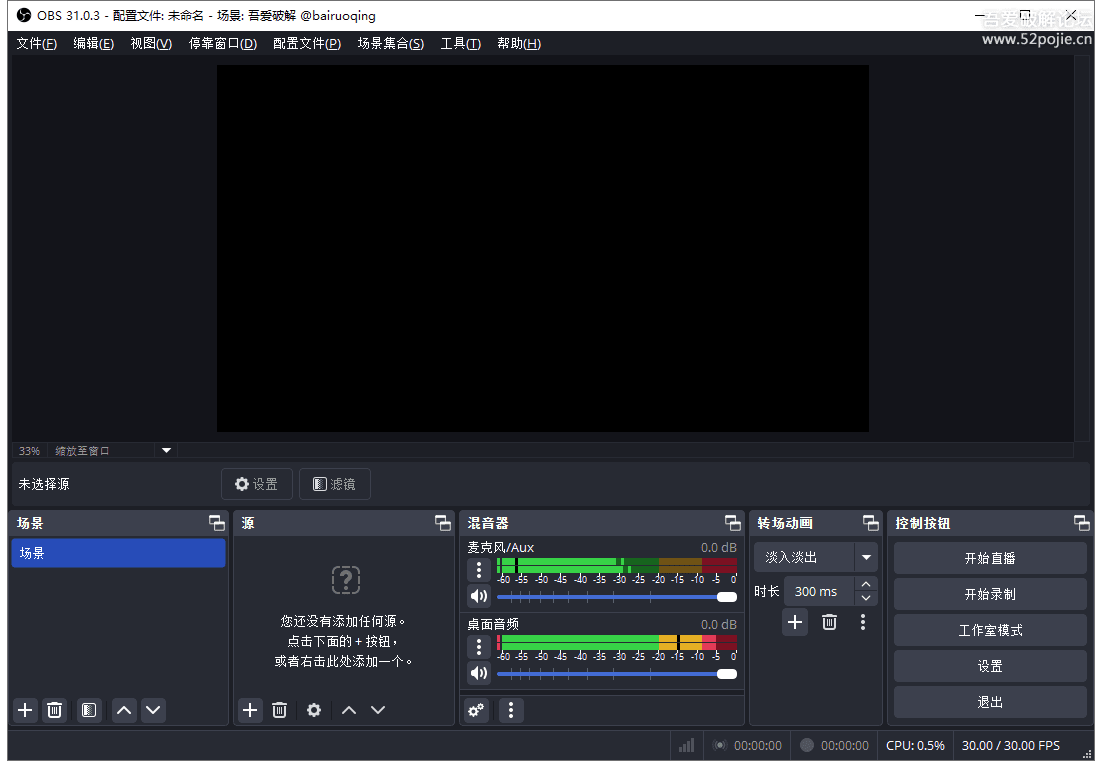Open the 视图(V) menu

click(151, 44)
